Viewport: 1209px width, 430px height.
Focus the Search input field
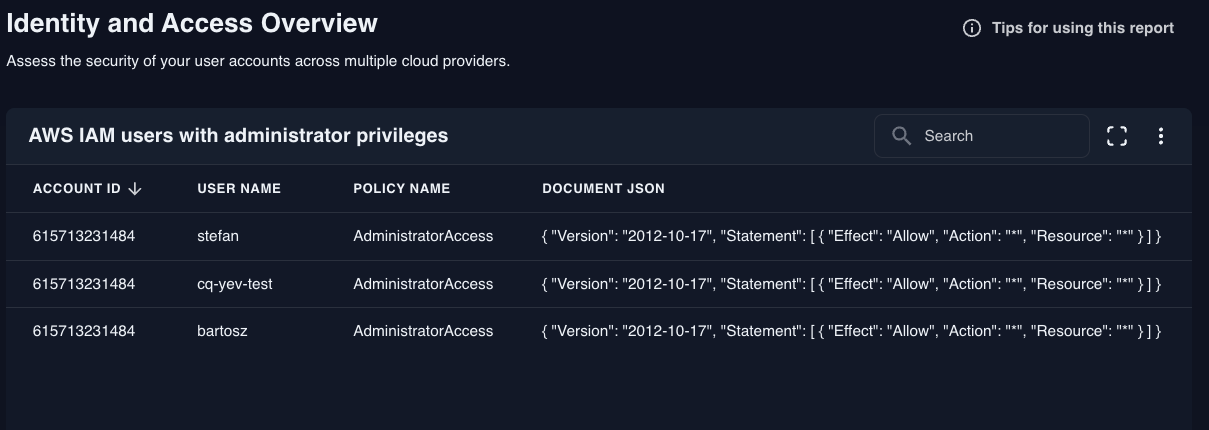pyautogui.click(x=981, y=136)
